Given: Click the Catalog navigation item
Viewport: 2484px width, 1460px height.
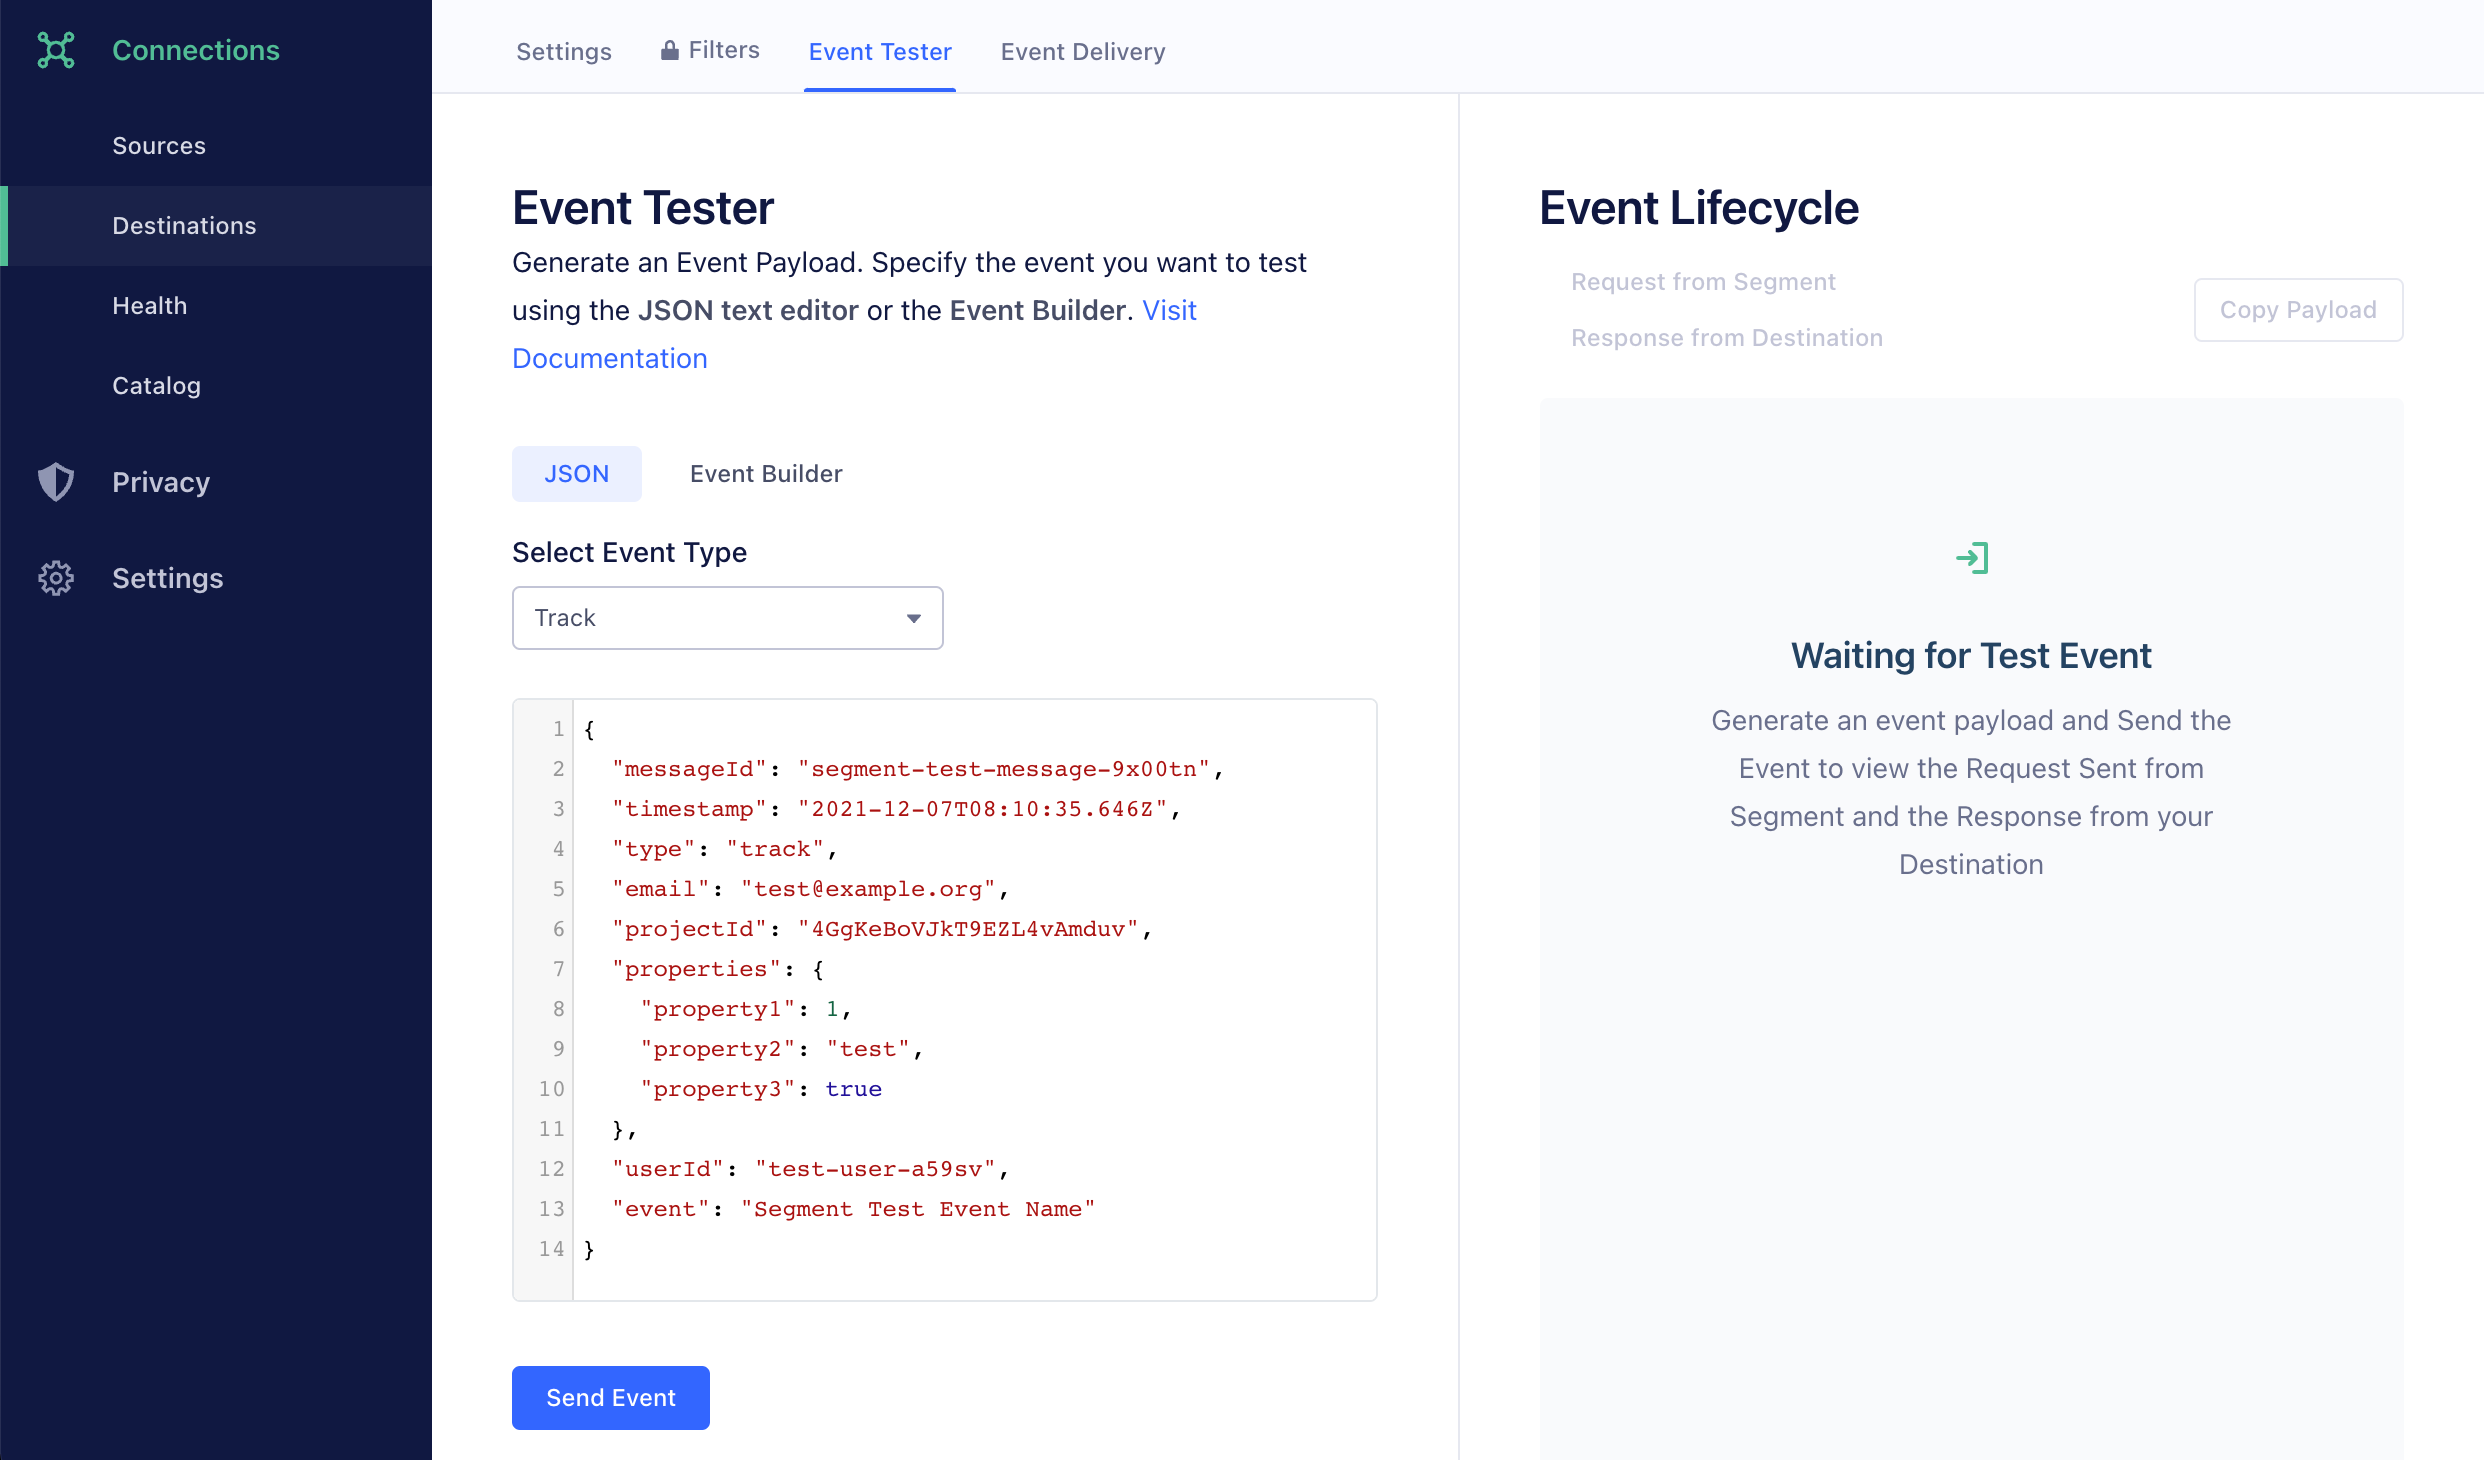Looking at the screenshot, I should [155, 384].
